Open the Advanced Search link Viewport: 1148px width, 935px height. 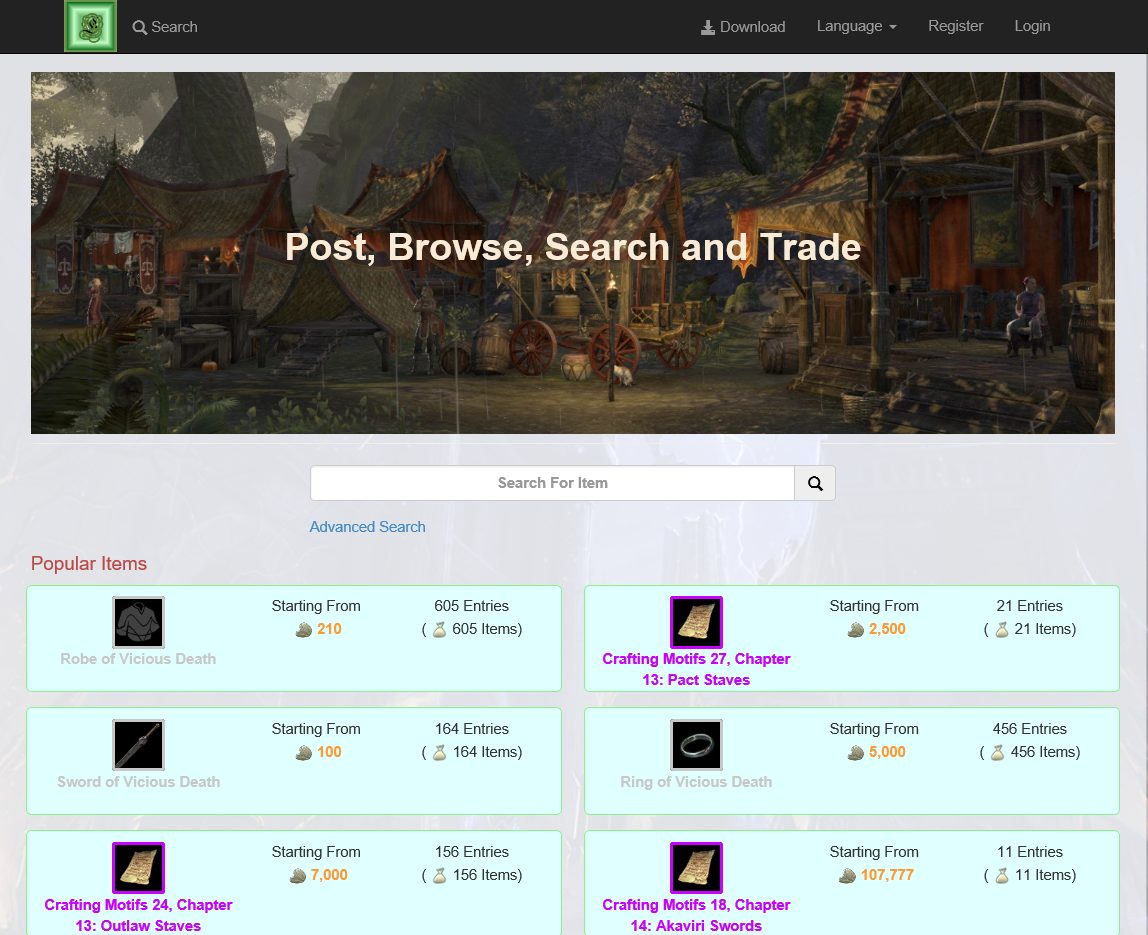(367, 527)
